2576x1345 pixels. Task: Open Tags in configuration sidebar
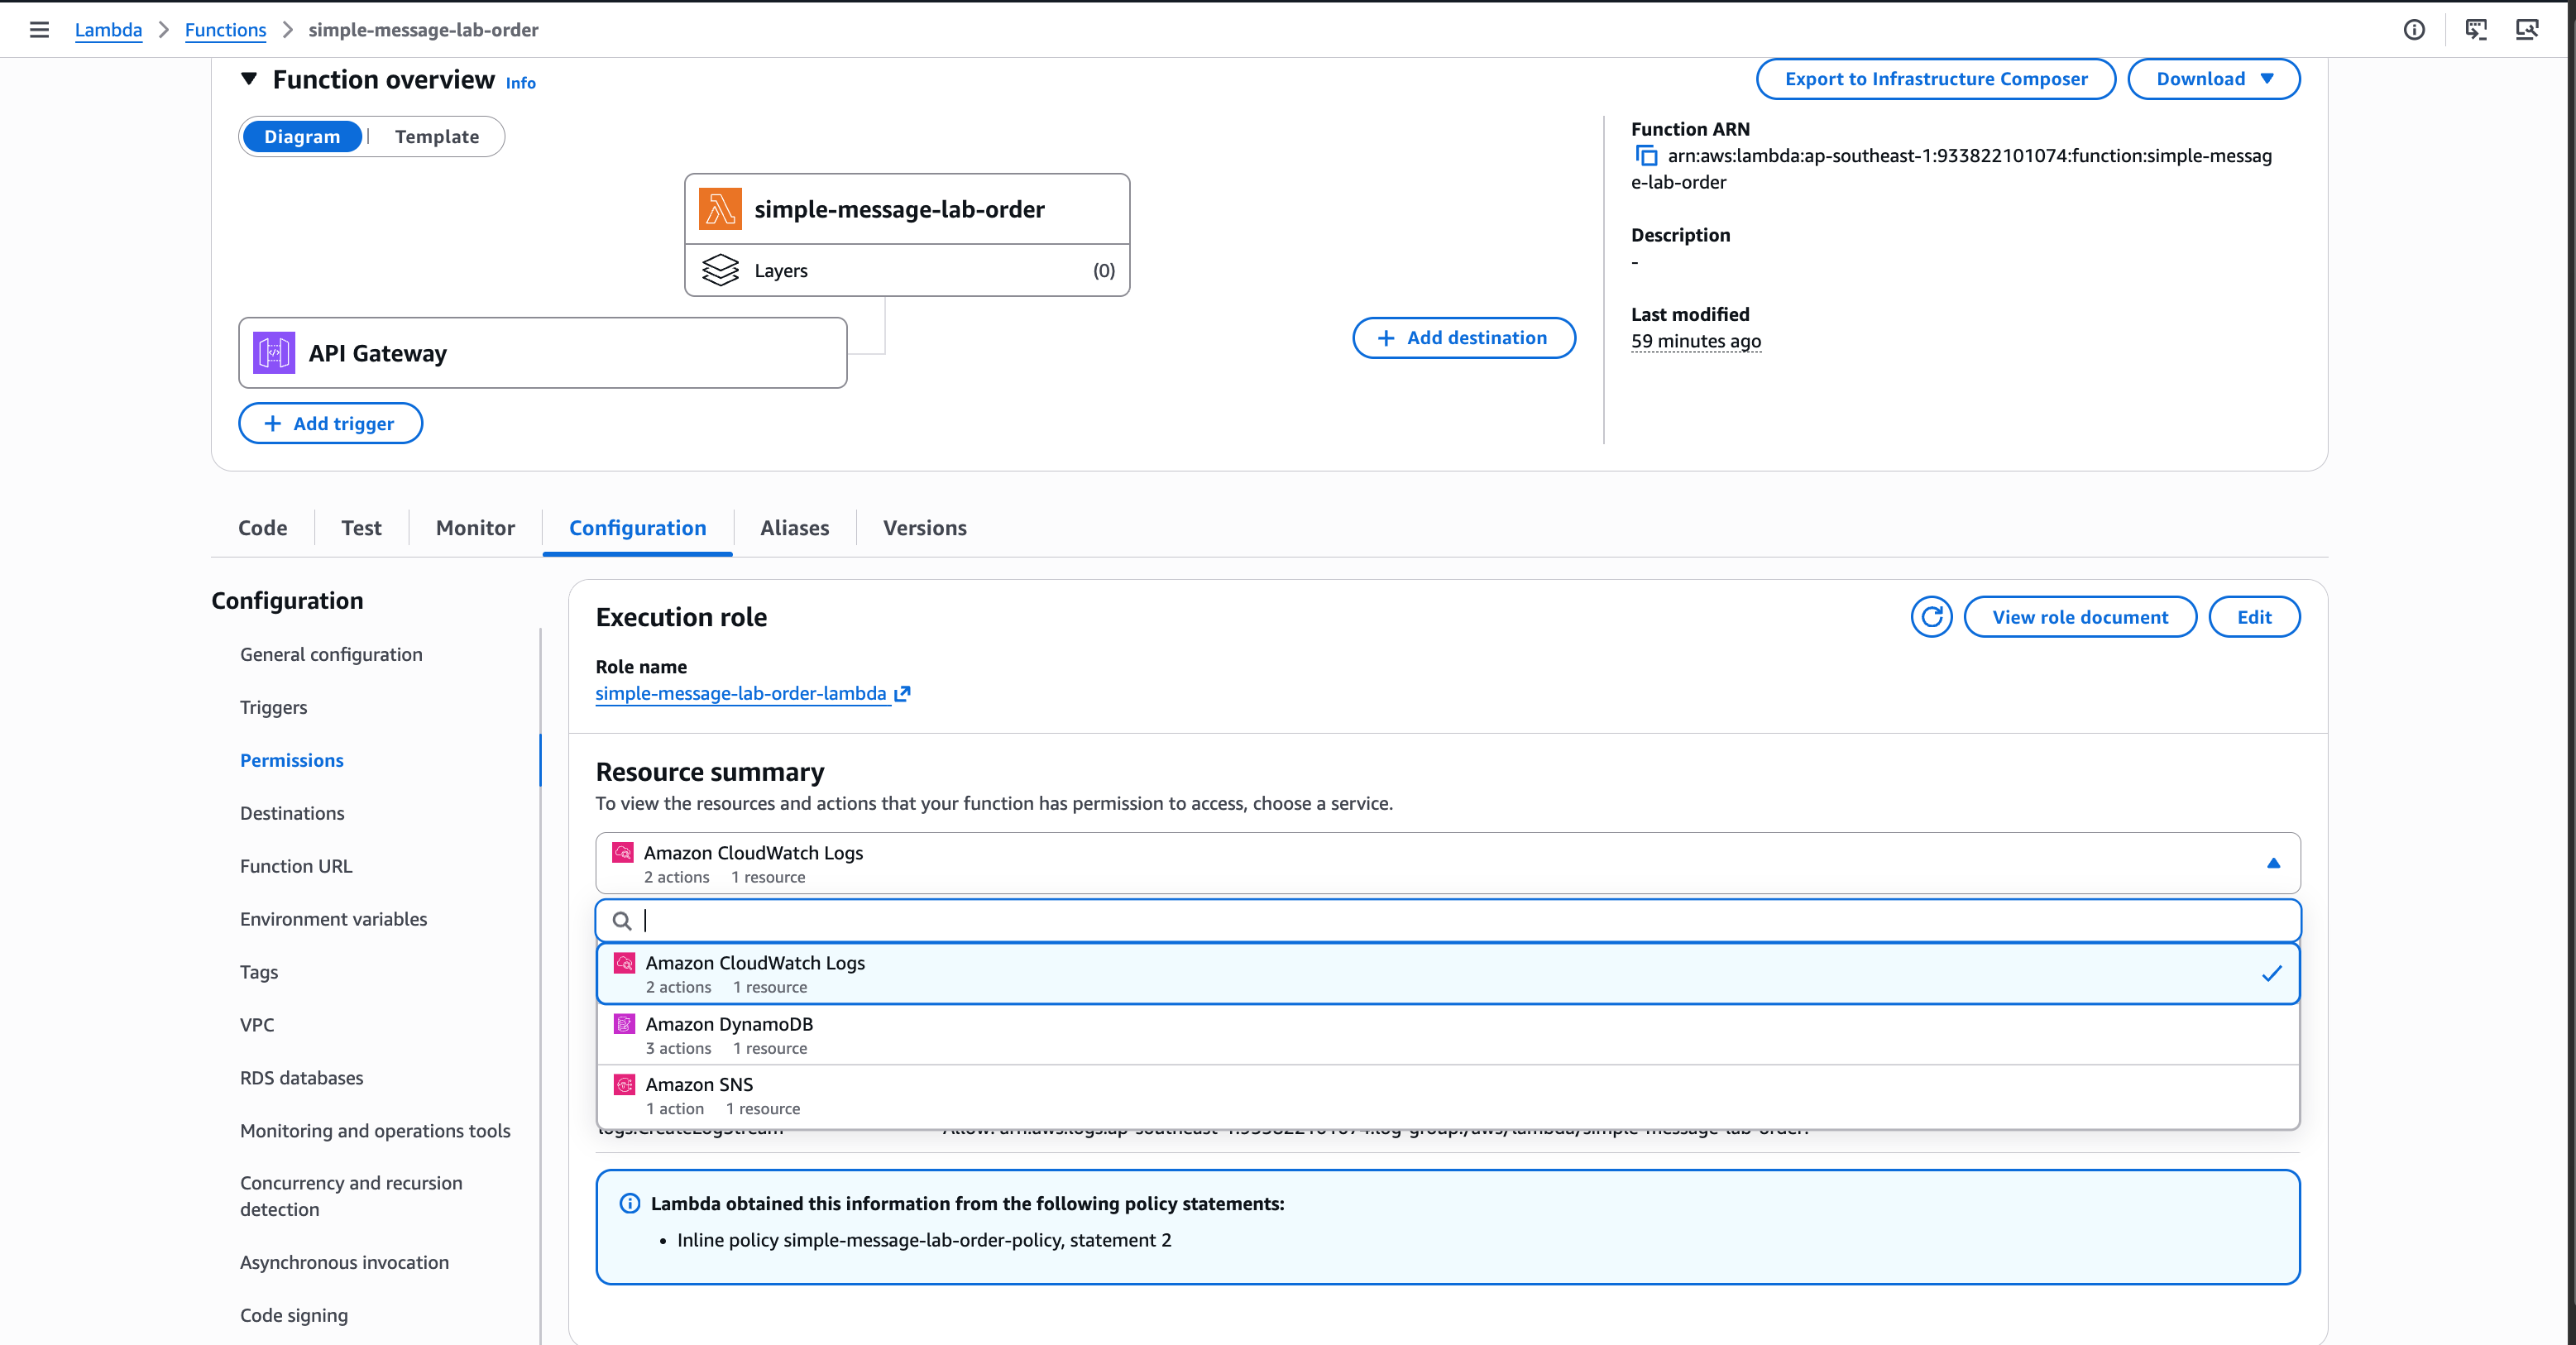tap(259, 972)
